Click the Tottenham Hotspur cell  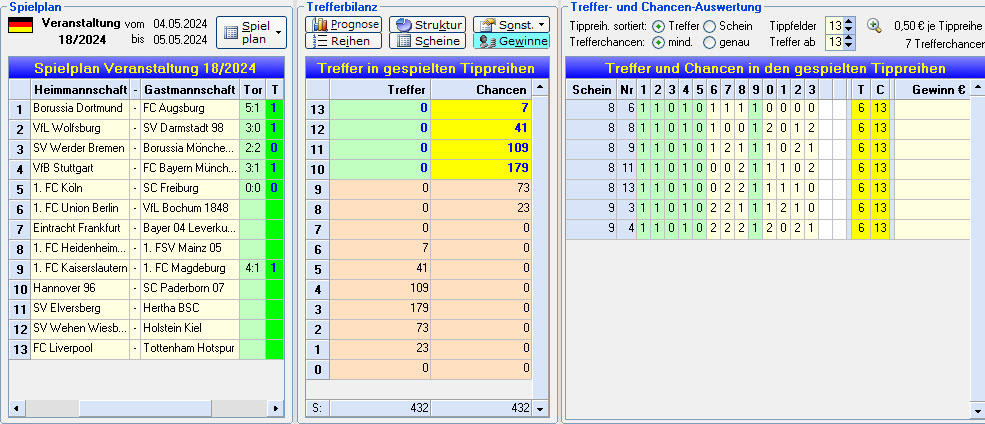(190, 348)
